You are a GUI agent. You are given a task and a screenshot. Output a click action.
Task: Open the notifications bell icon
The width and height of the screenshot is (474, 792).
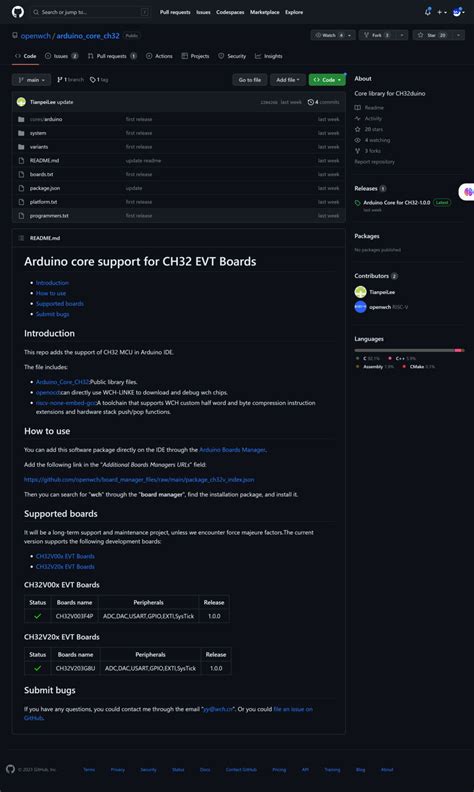[428, 12]
